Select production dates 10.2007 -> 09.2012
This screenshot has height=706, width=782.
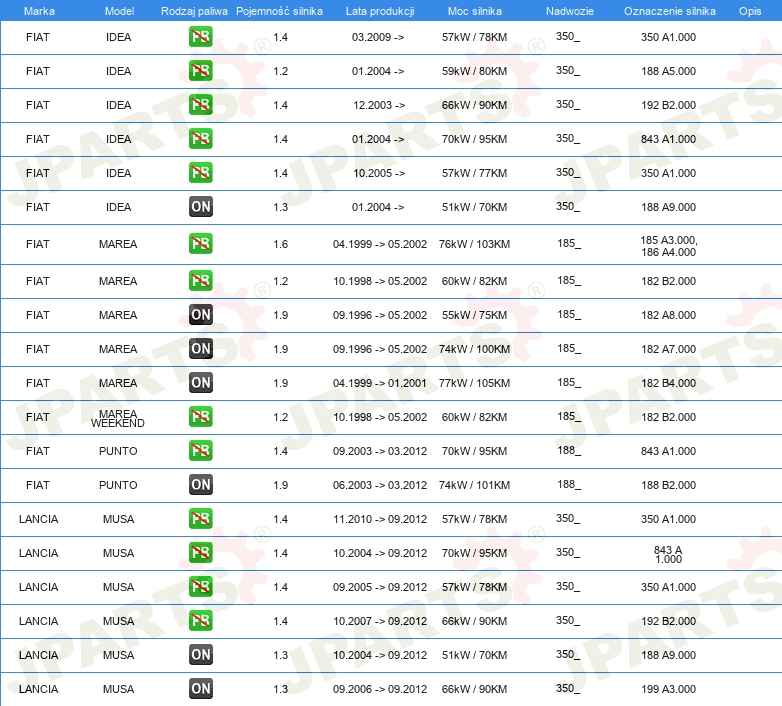(x=380, y=621)
